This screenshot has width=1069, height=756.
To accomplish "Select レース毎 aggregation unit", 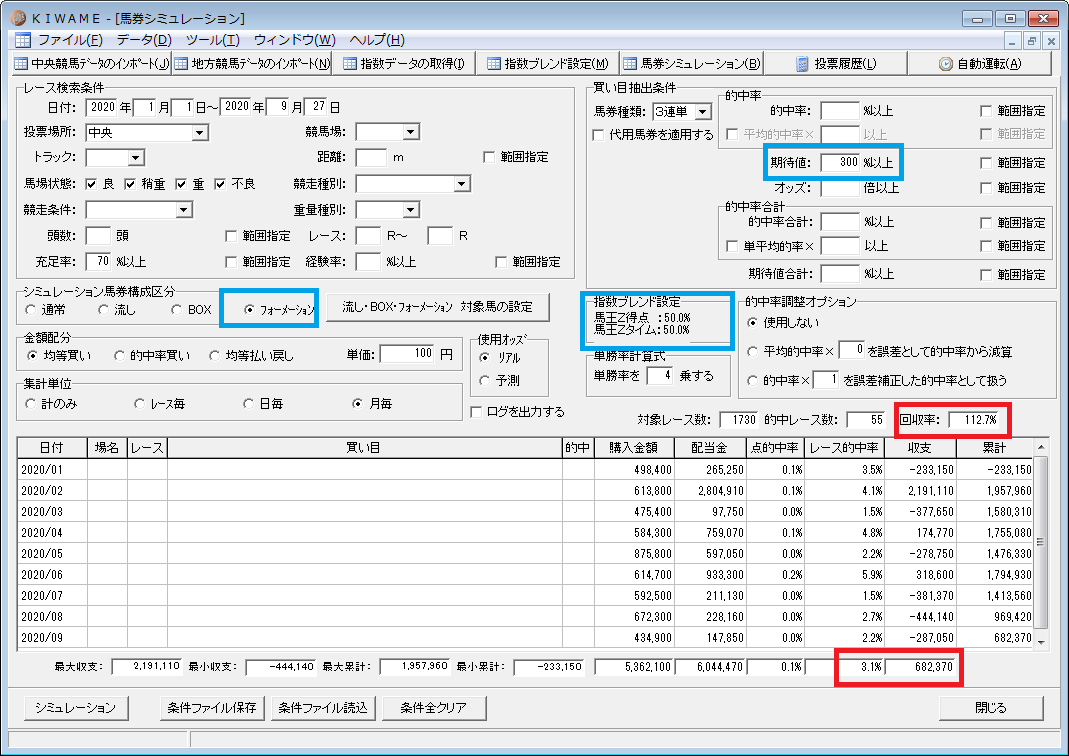I will click(x=140, y=404).
